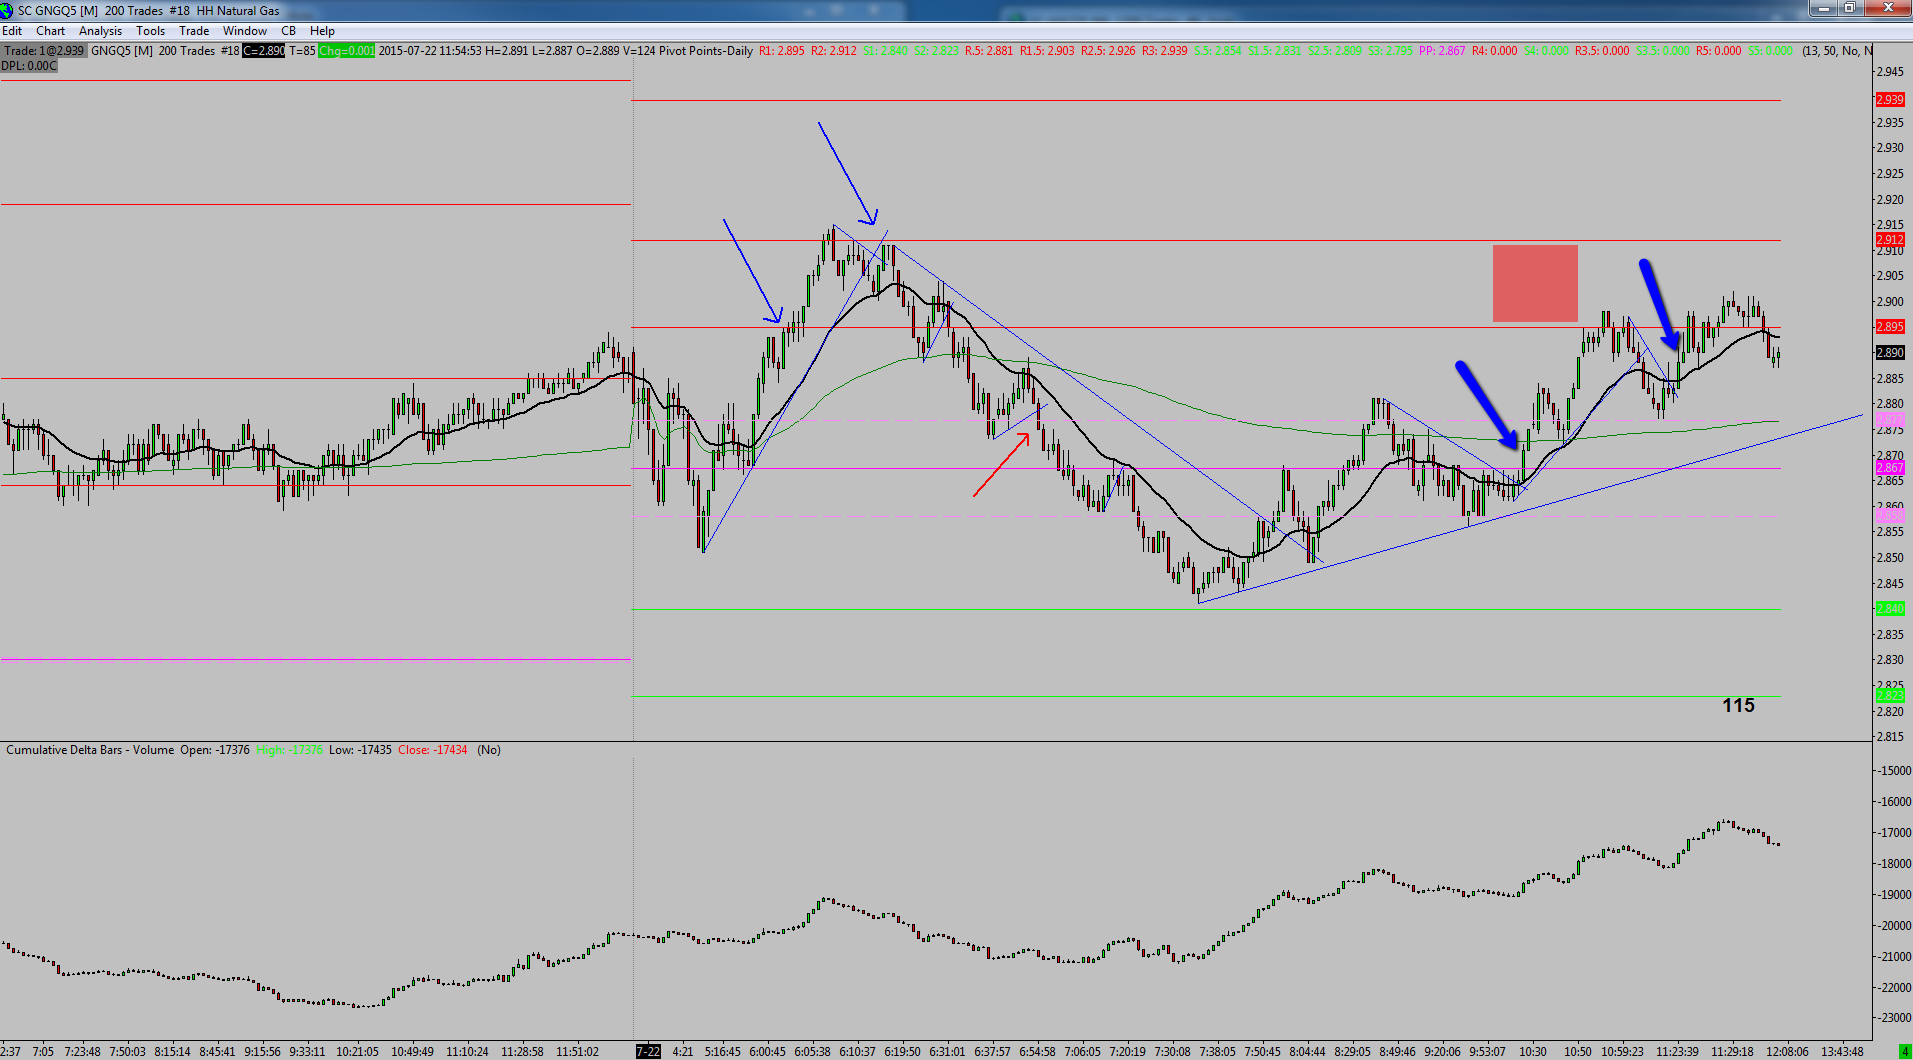Click the green 'Chg=0.001' value

(347, 51)
